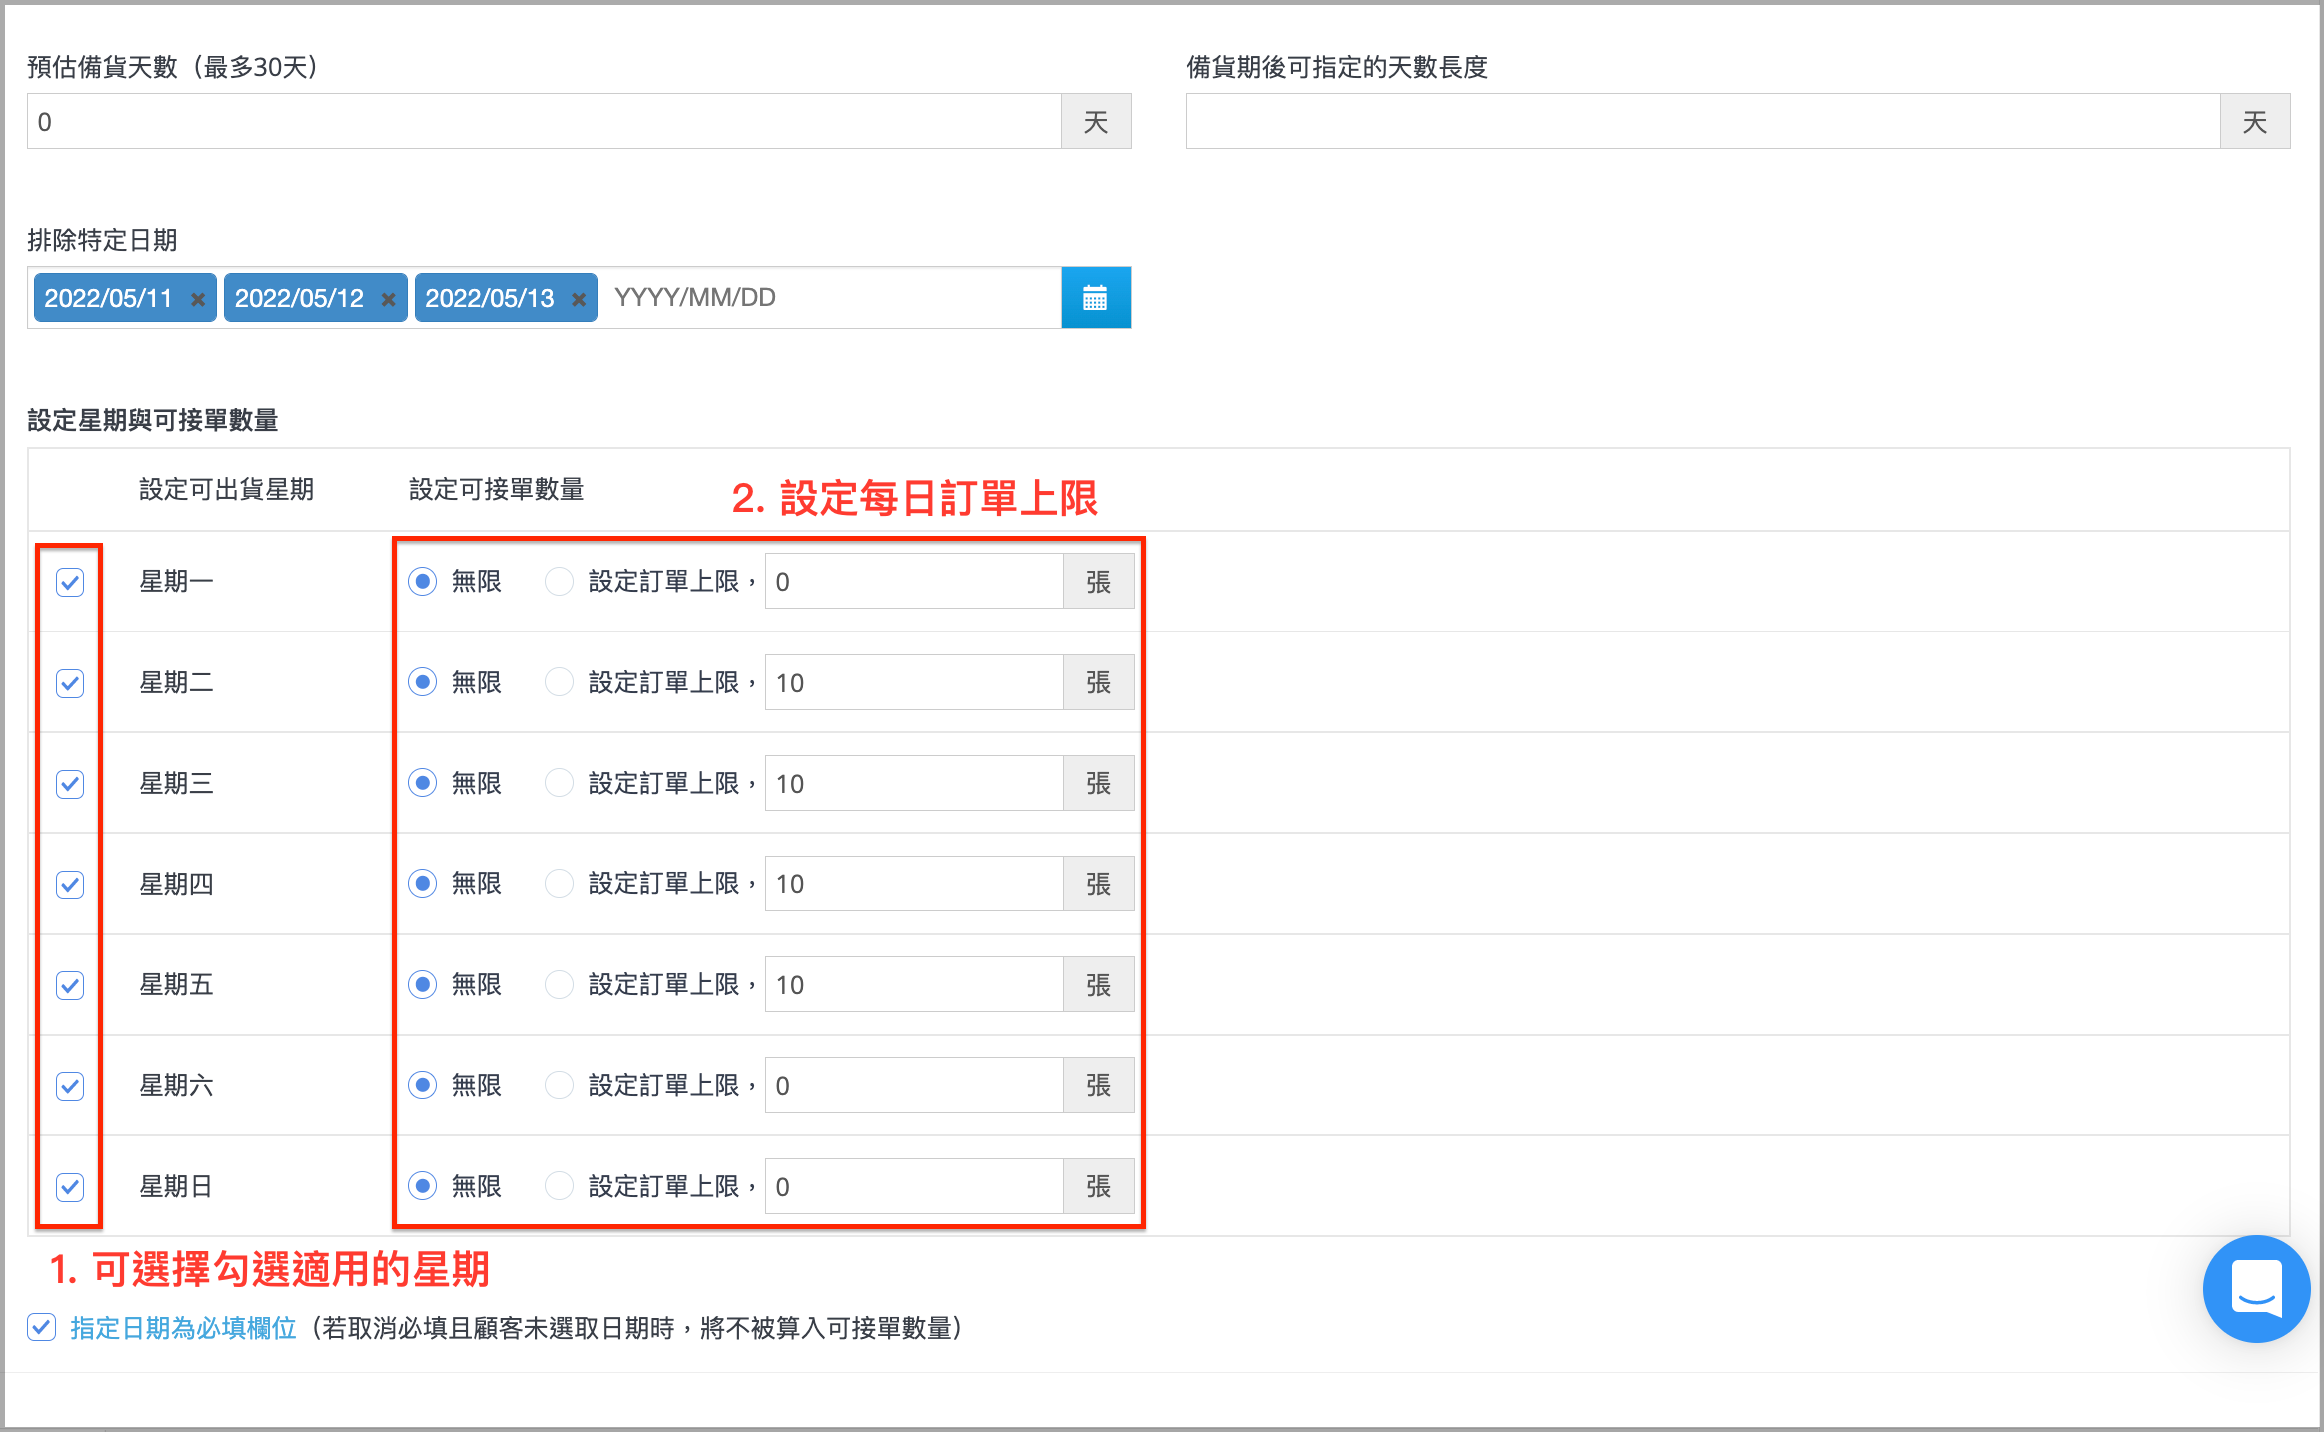
Task: Click the order limit field for 星期一
Action: click(x=914, y=581)
